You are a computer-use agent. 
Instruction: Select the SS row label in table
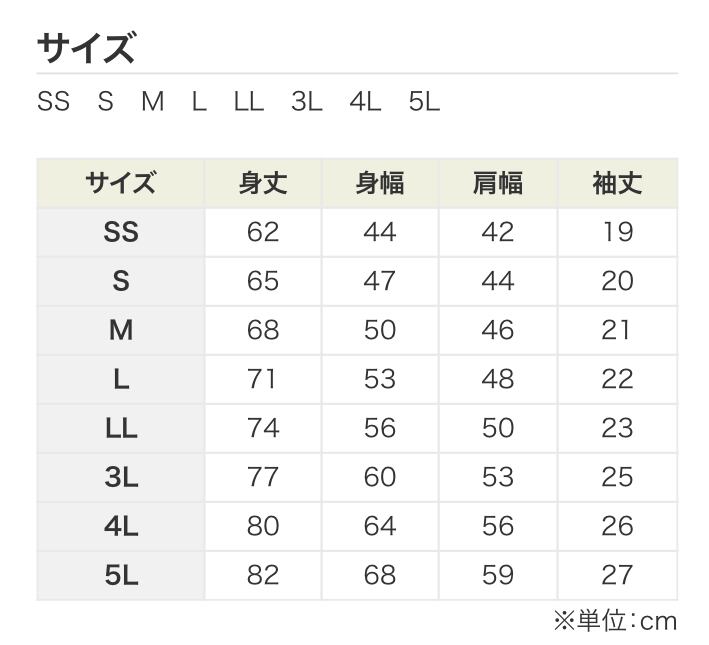point(121,233)
